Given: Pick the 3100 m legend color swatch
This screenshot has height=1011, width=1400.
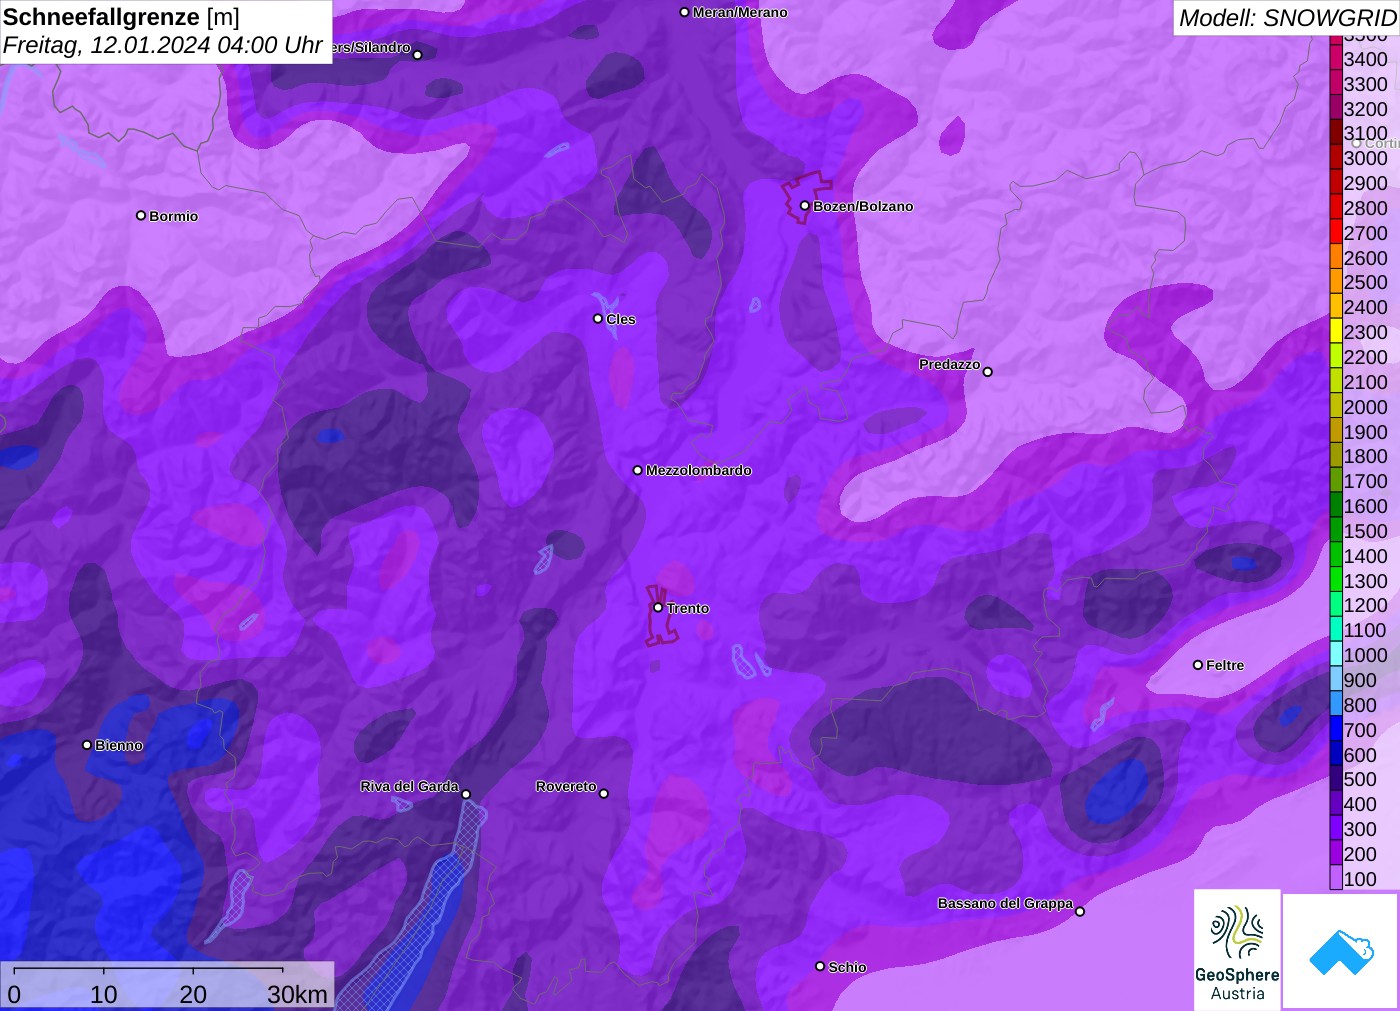Looking at the screenshot, I should (x=1336, y=133).
